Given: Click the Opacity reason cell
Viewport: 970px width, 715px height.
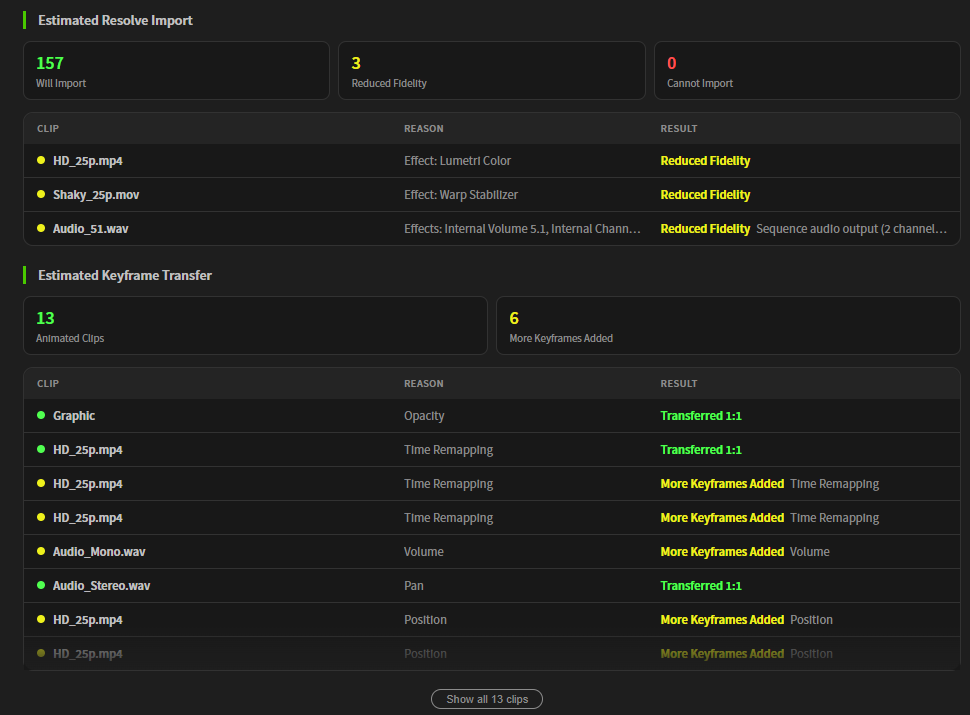Looking at the screenshot, I should click(424, 416).
